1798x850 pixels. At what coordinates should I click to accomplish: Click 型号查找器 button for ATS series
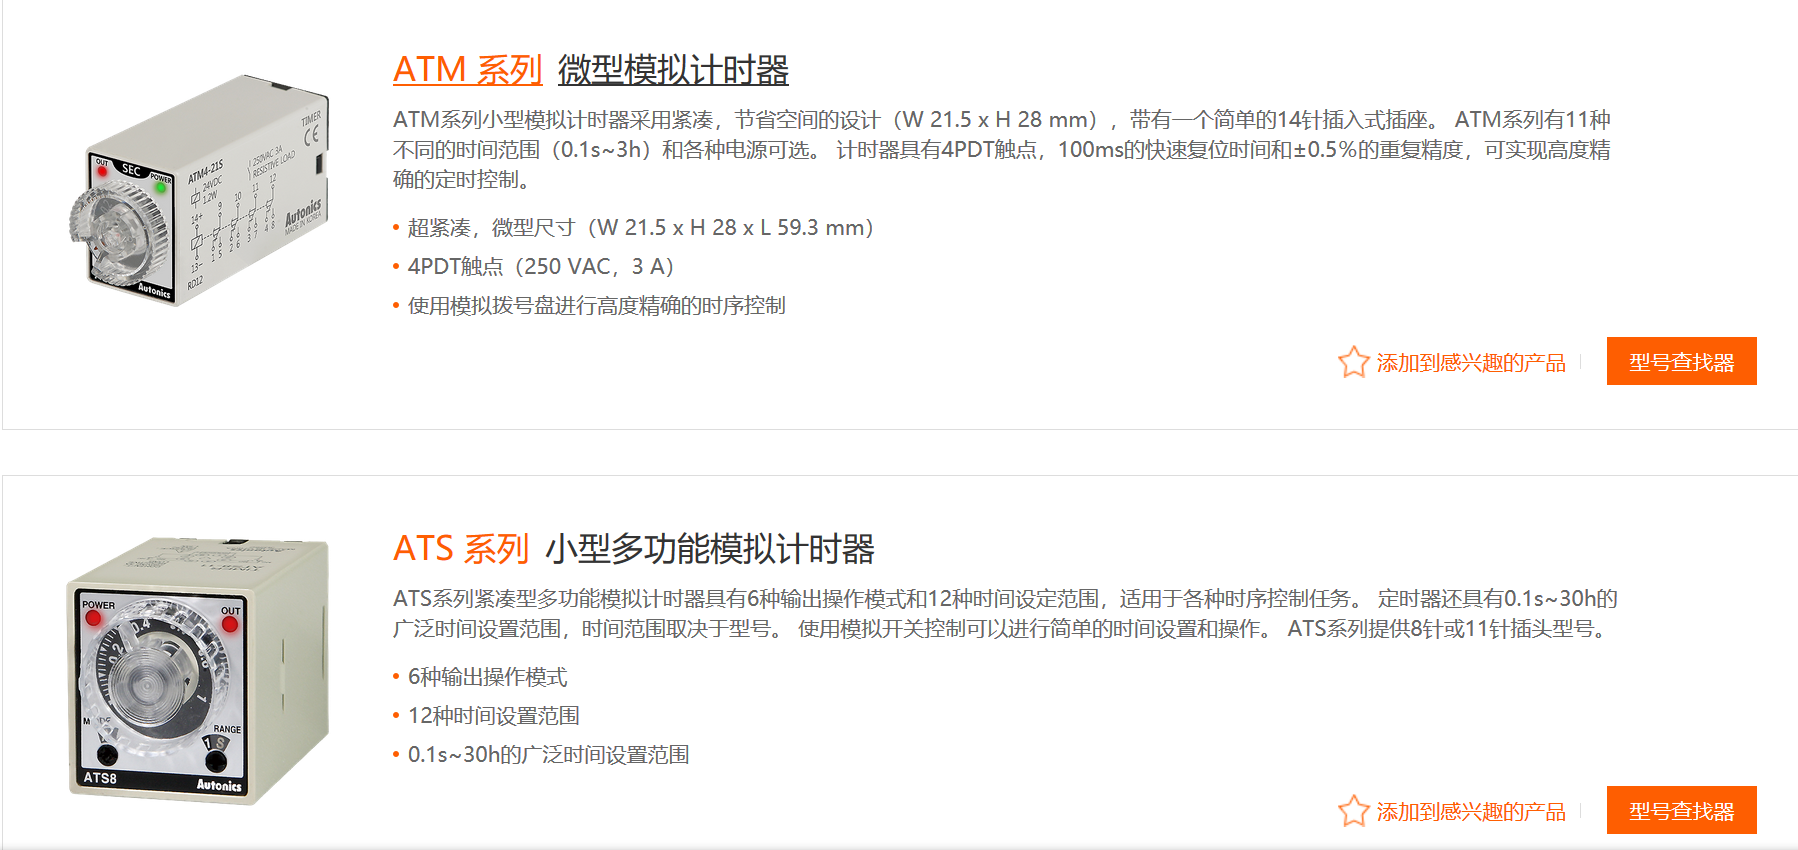tap(1681, 811)
